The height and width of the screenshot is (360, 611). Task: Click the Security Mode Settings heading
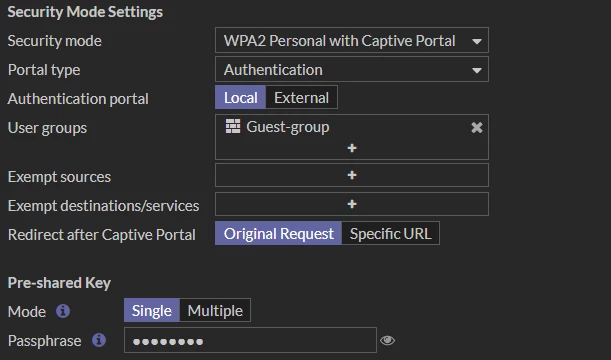point(85,12)
